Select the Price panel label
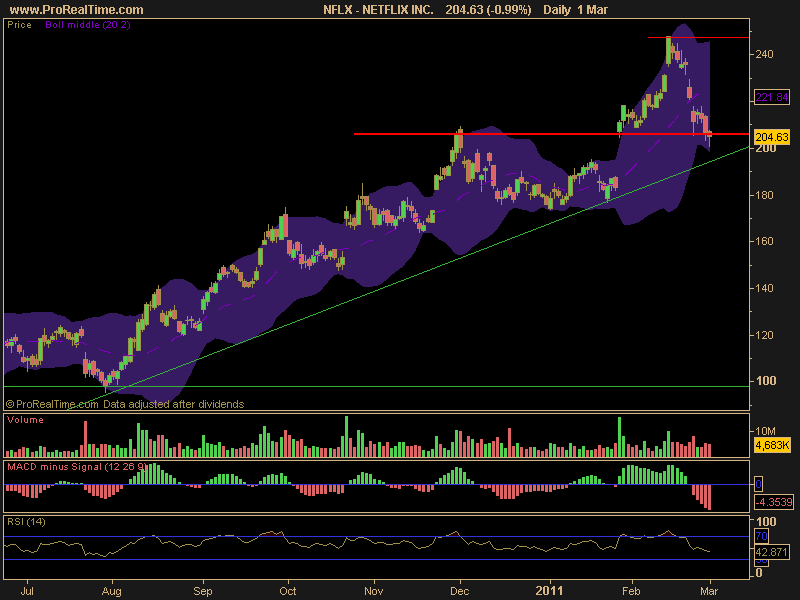 coord(19,24)
